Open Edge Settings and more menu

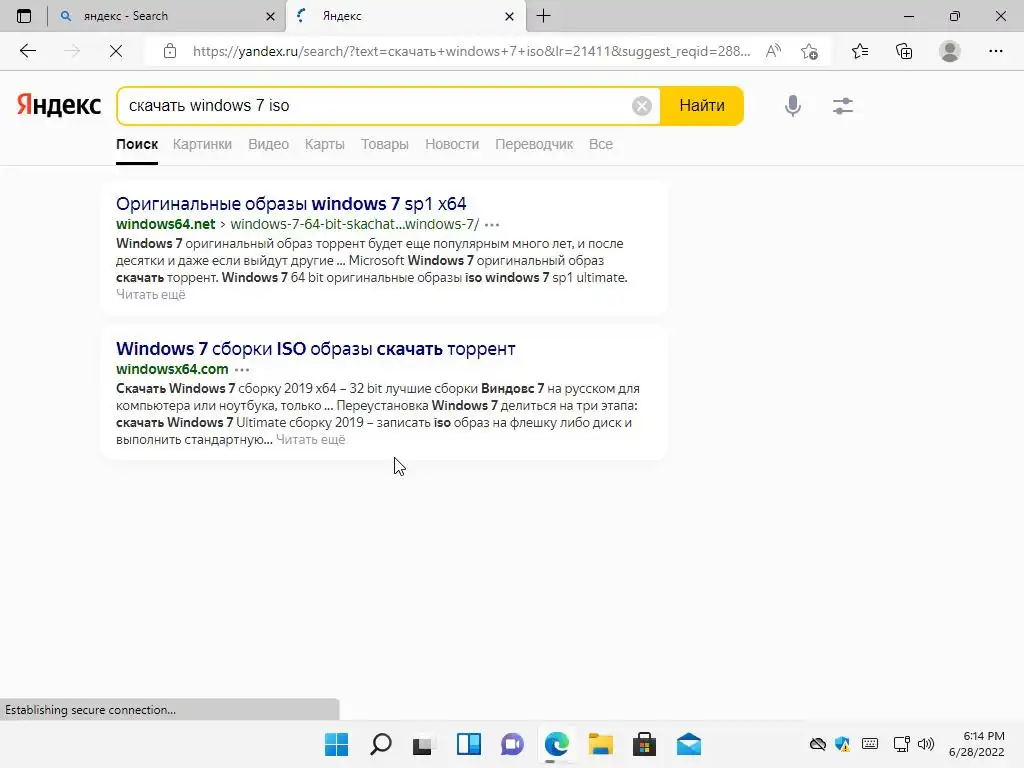click(995, 51)
